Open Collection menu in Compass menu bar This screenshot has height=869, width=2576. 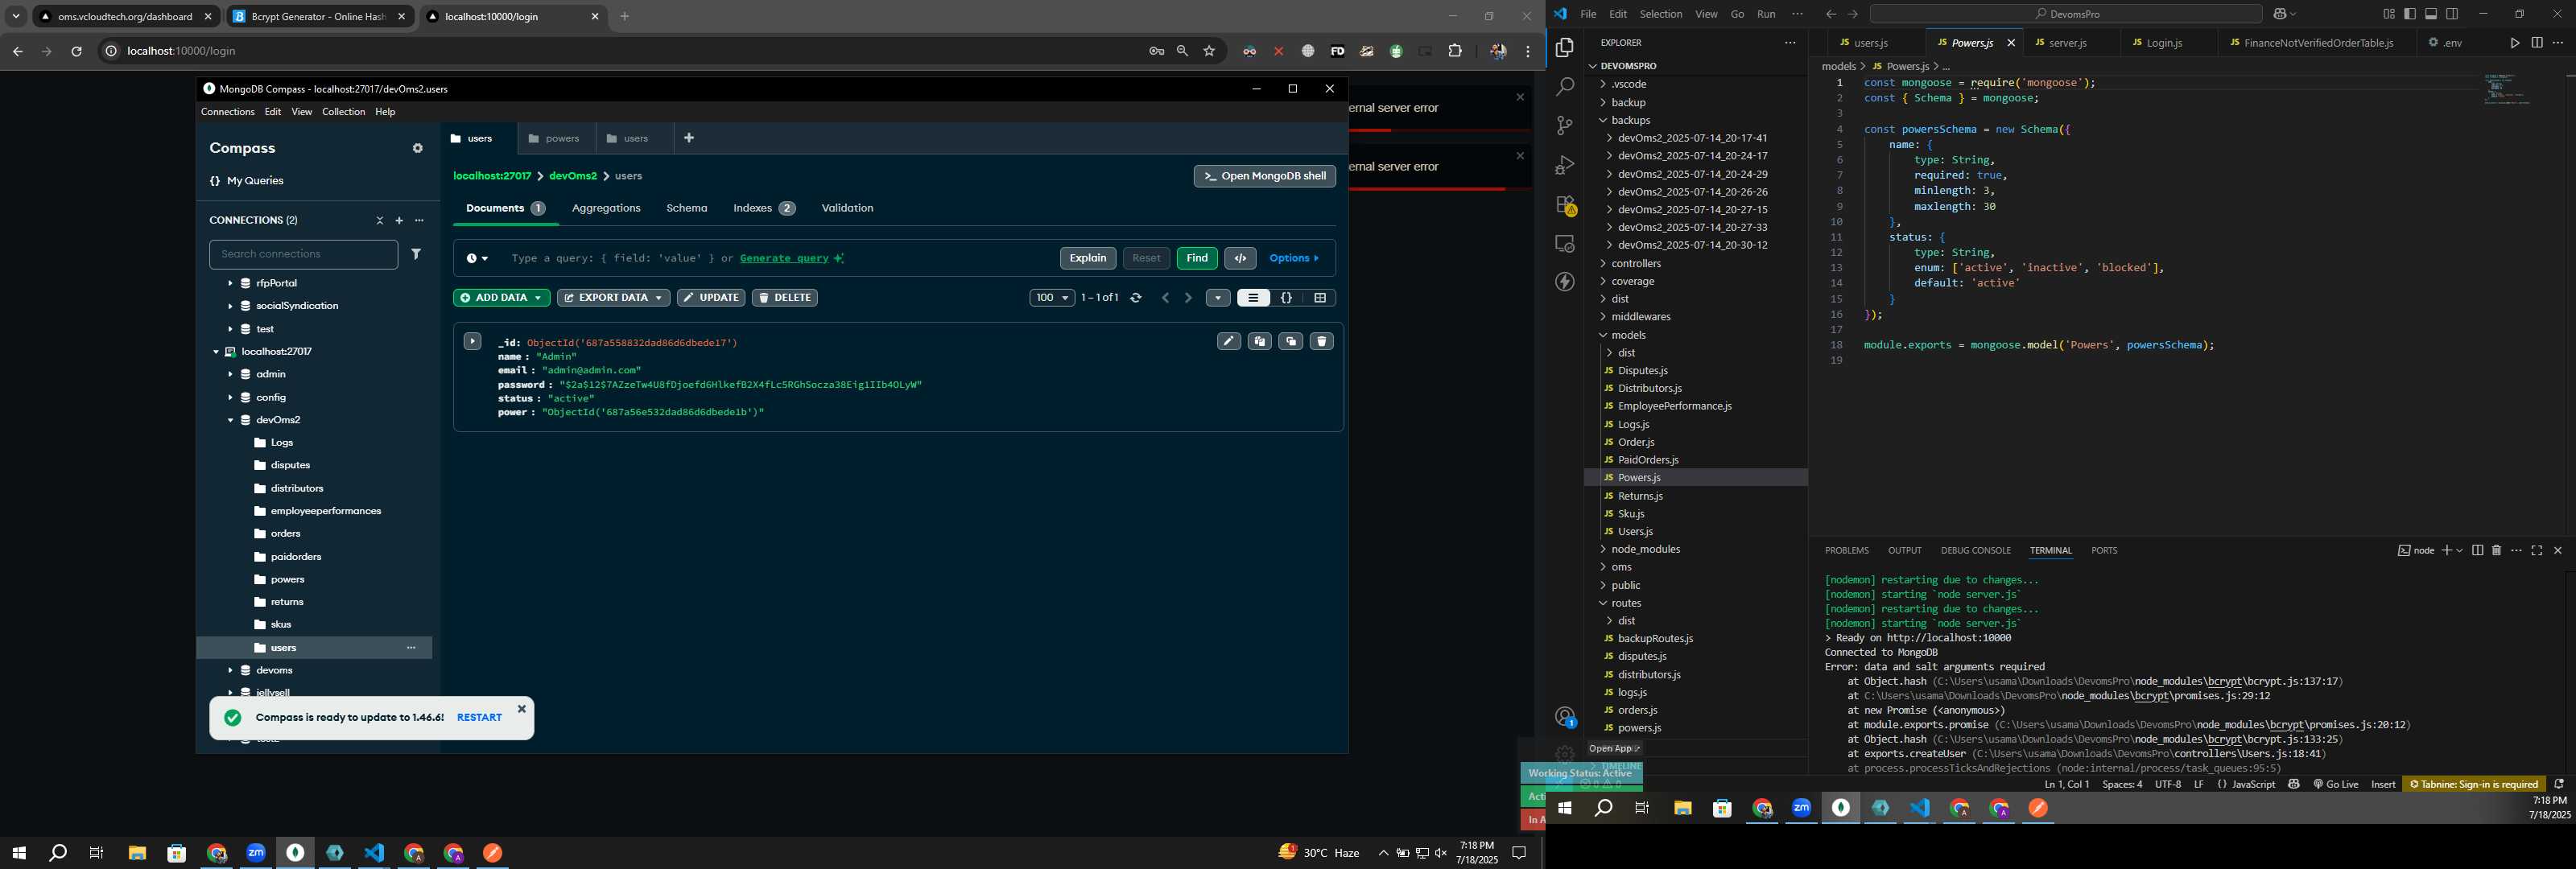coord(343,112)
